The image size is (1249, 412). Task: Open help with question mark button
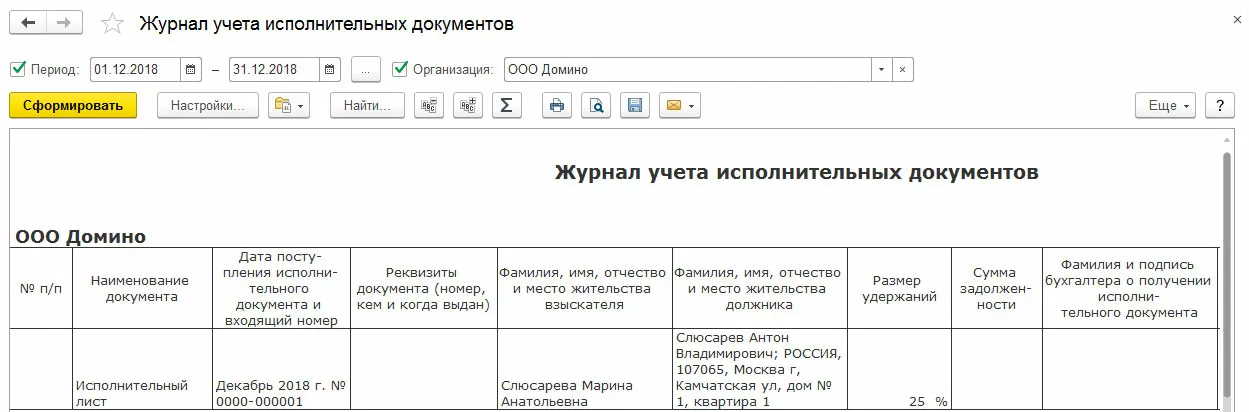pyautogui.click(x=1219, y=105)
